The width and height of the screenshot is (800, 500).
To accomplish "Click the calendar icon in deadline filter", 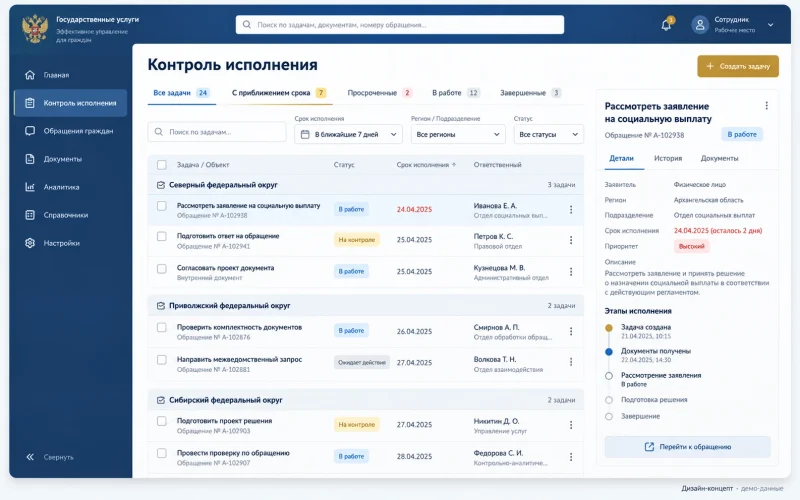I will point(305,135).
